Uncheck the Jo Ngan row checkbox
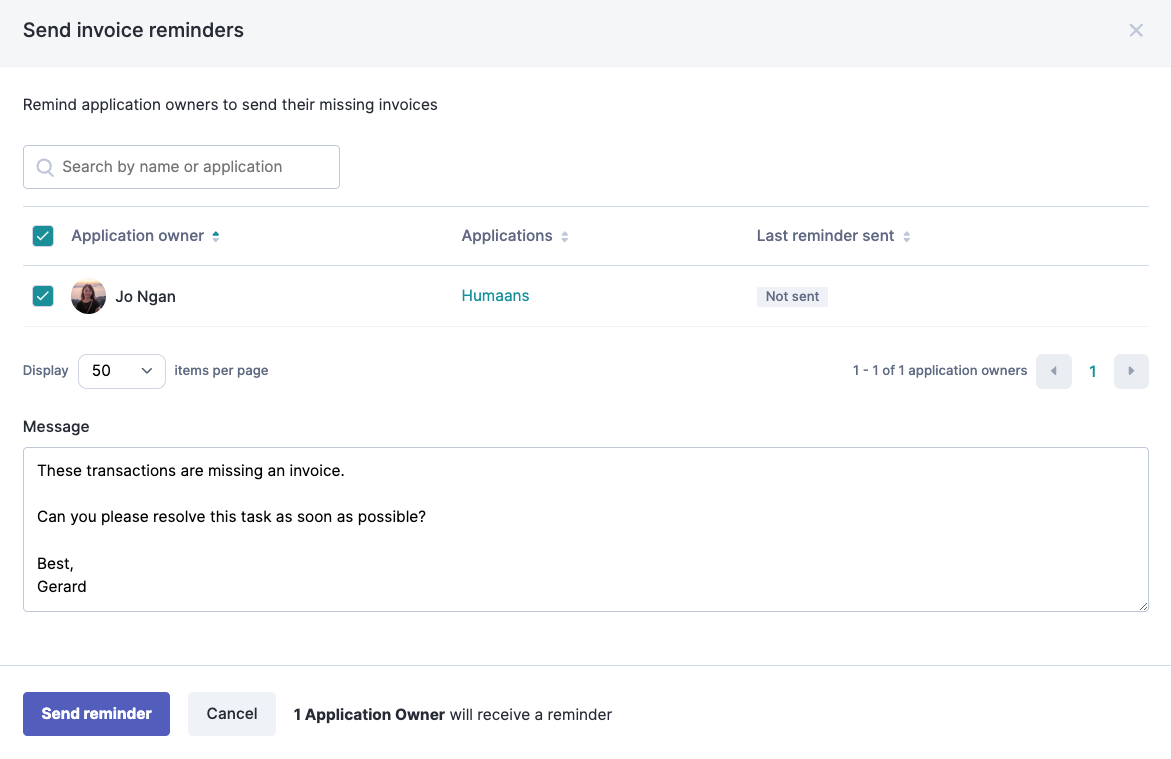 pyautogui.click(x=43, y=296)
